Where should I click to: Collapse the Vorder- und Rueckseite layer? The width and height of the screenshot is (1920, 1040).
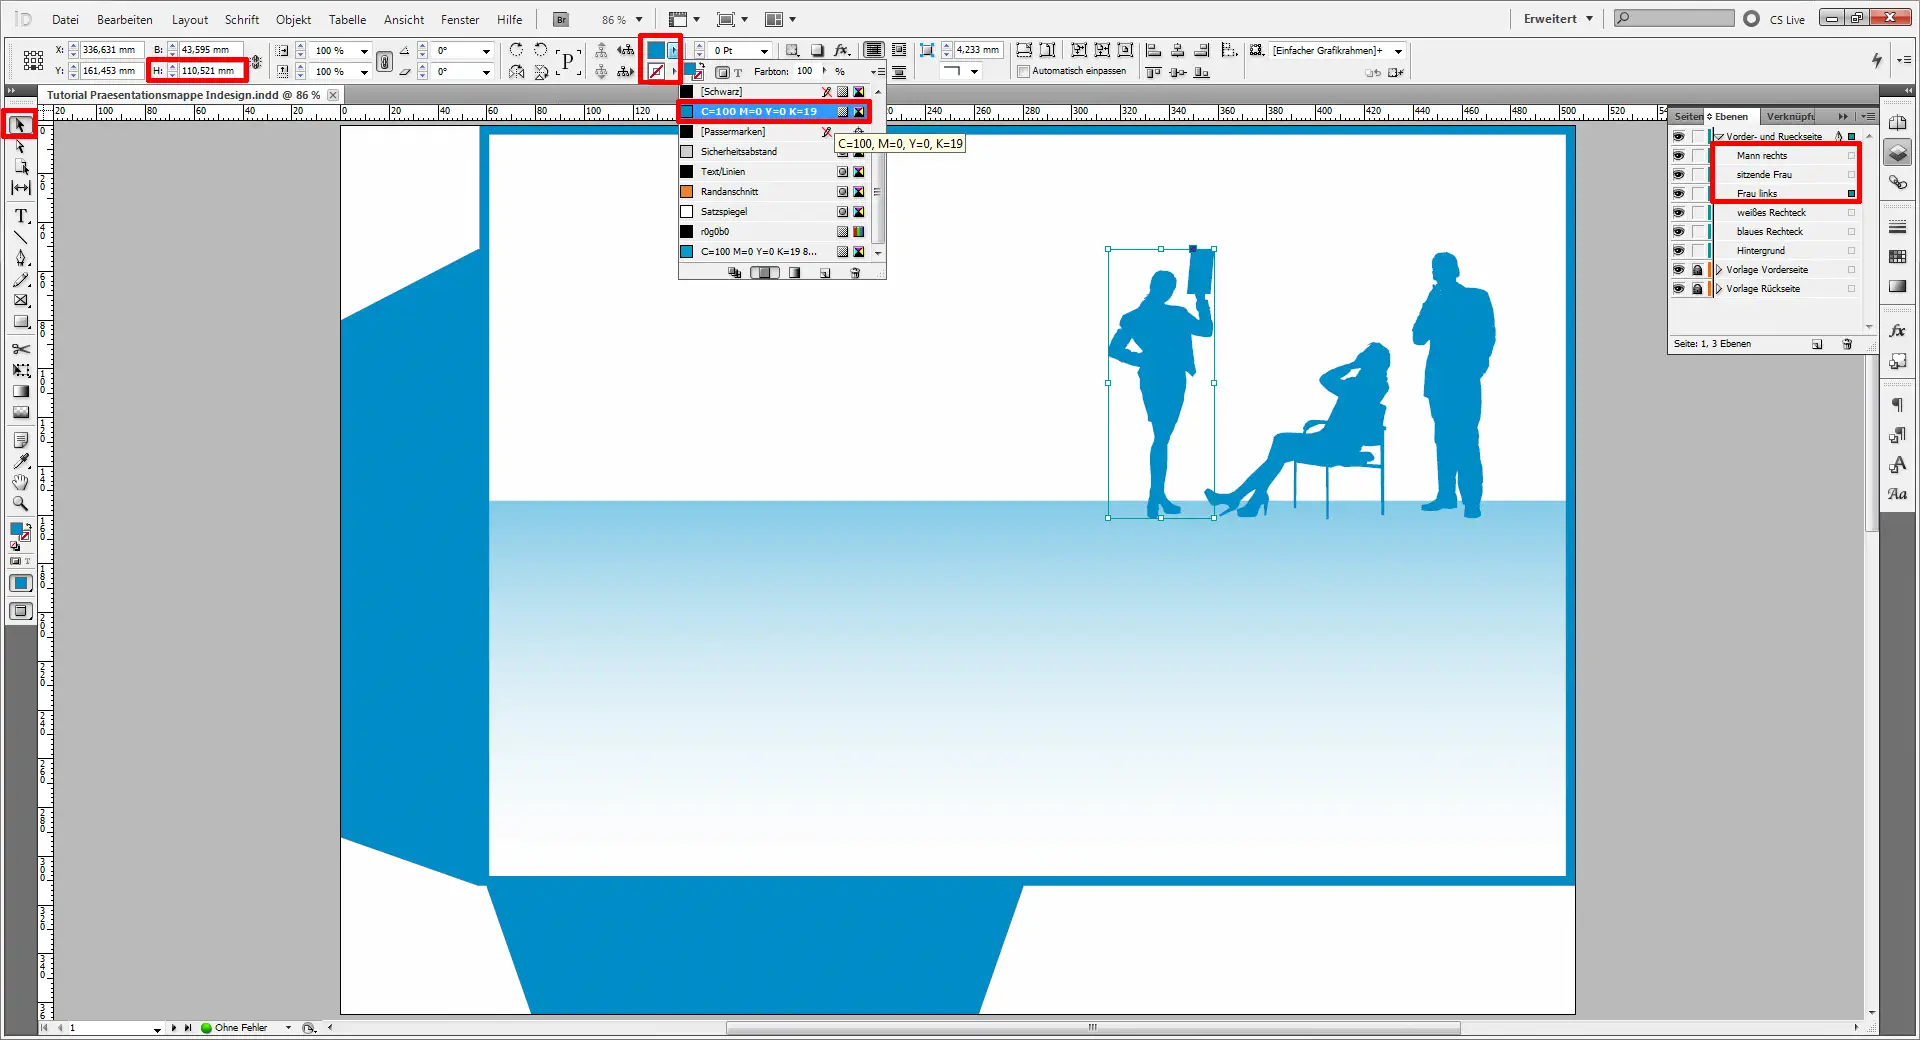(1720, 136)
